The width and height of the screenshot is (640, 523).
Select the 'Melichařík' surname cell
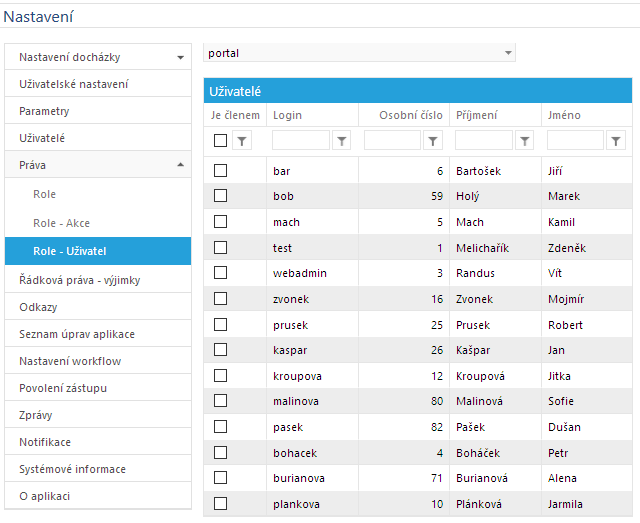click(496, 247)
